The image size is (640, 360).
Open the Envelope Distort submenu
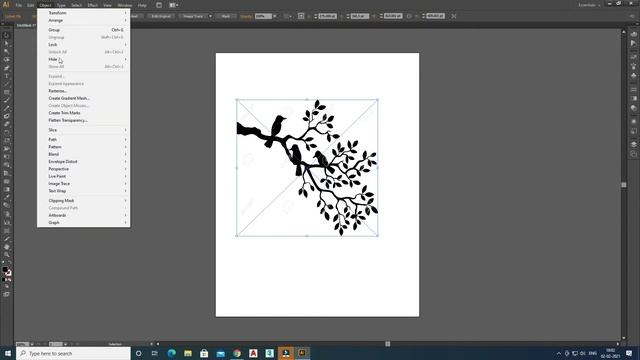click(84, 162)
